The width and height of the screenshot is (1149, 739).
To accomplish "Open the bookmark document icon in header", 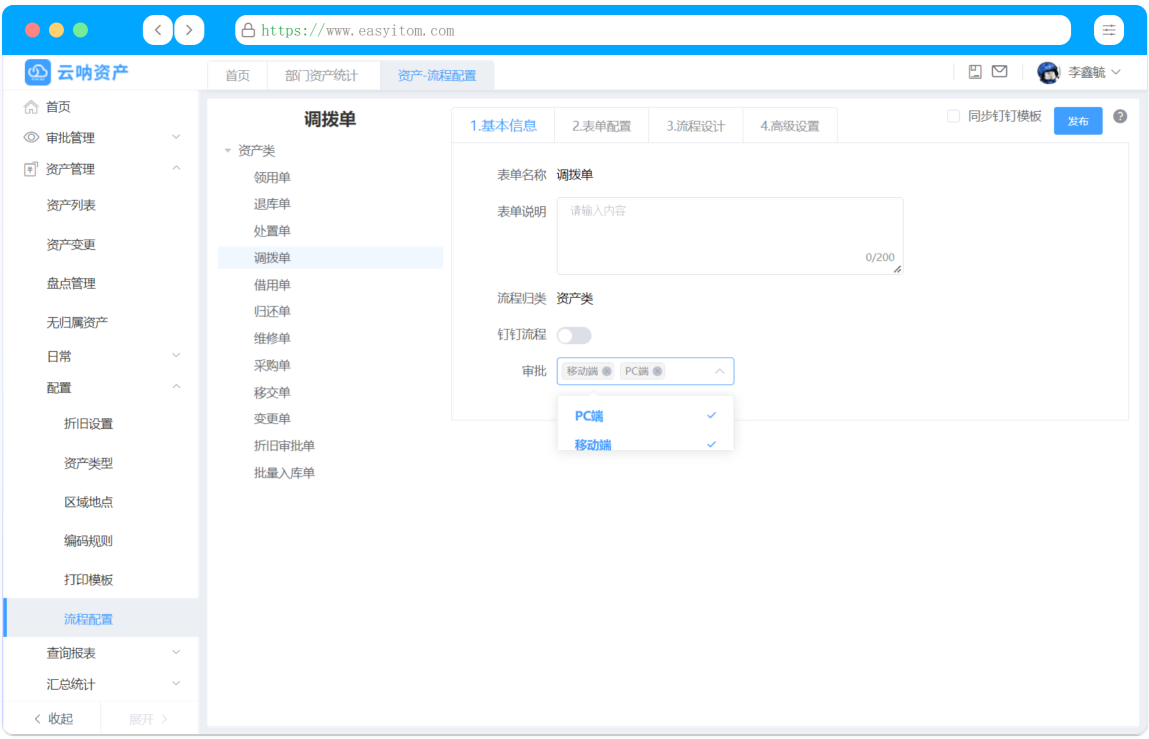I will [975, 72].
